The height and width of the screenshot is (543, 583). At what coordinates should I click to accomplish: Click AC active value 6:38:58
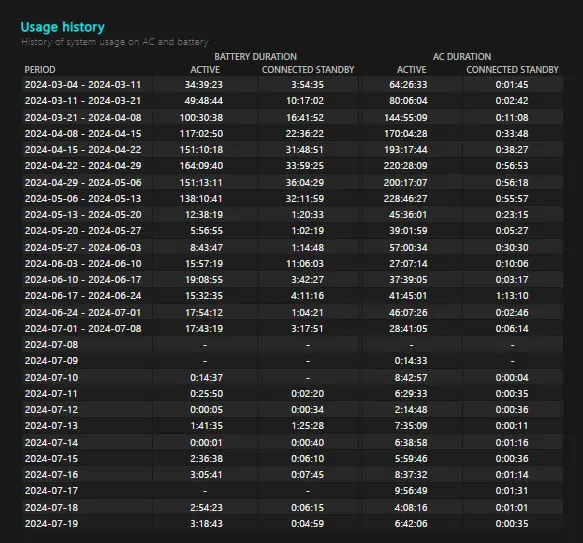(411, 443)
